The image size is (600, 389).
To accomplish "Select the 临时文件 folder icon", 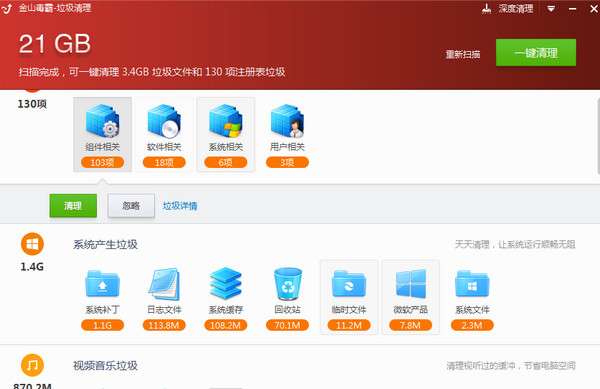I will [x=349, y=284].
